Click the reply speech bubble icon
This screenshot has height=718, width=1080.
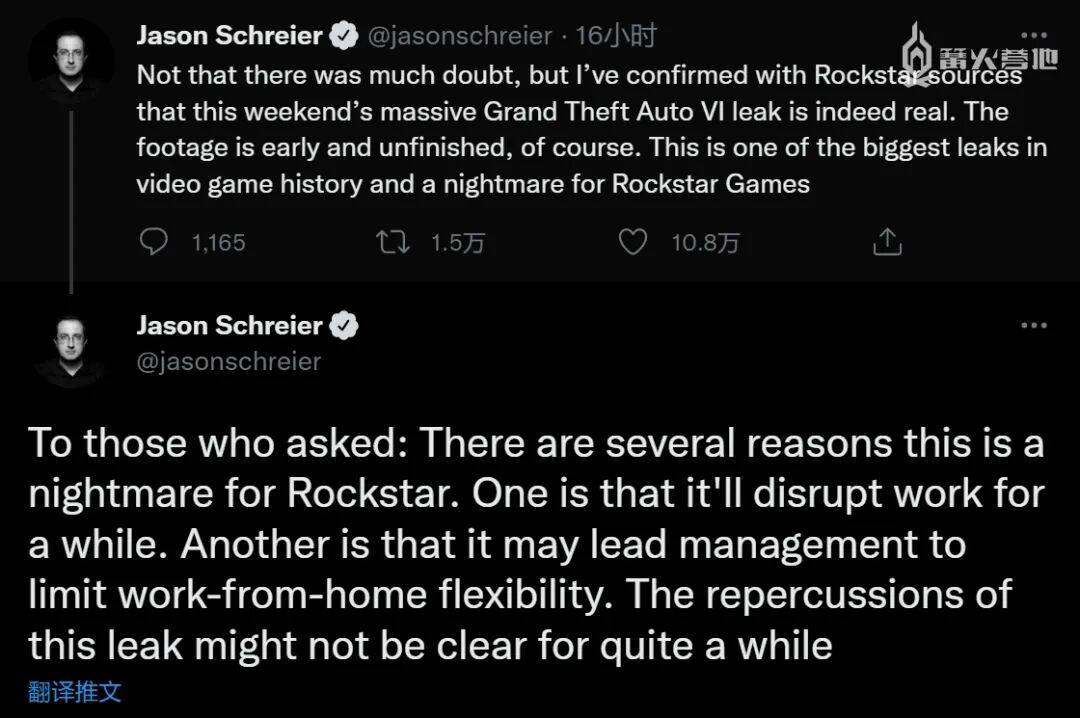(x=152, y=243)
